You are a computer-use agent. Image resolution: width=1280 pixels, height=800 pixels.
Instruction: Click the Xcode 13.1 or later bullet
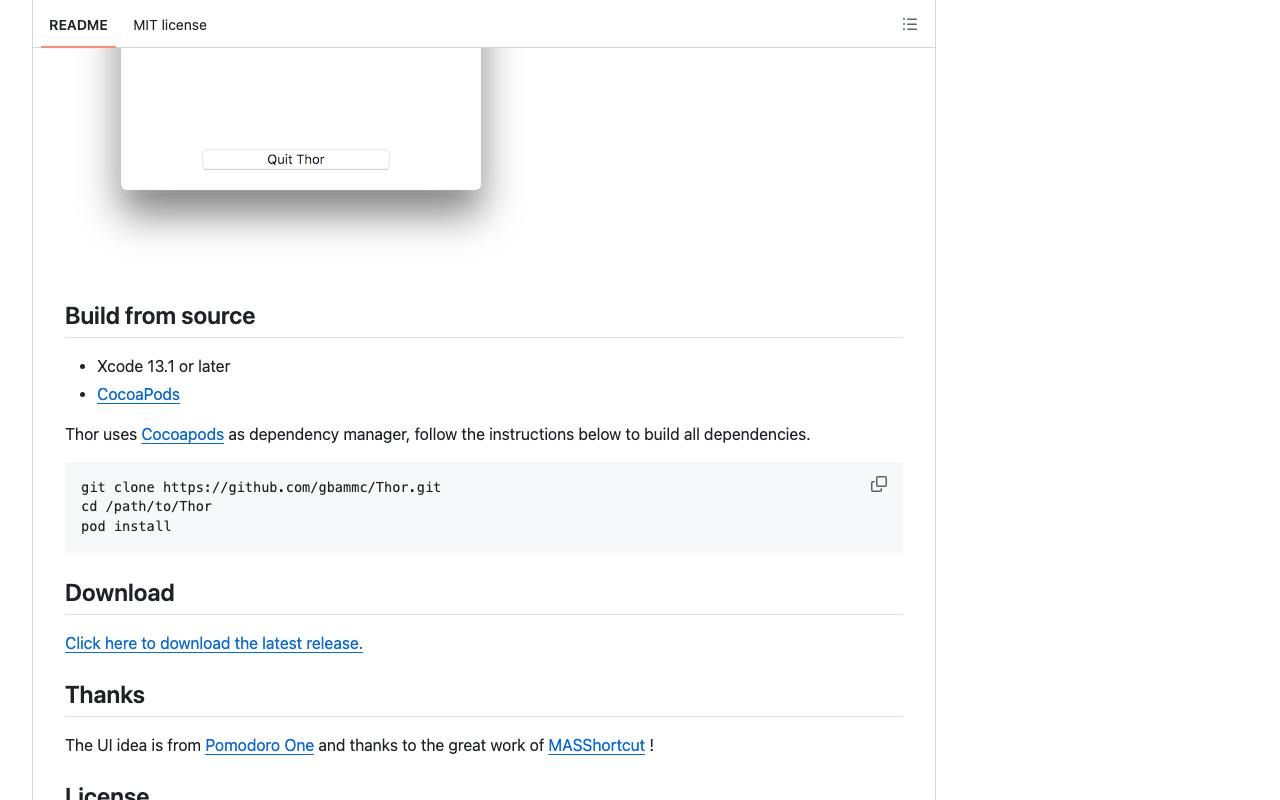coord(164,366)
